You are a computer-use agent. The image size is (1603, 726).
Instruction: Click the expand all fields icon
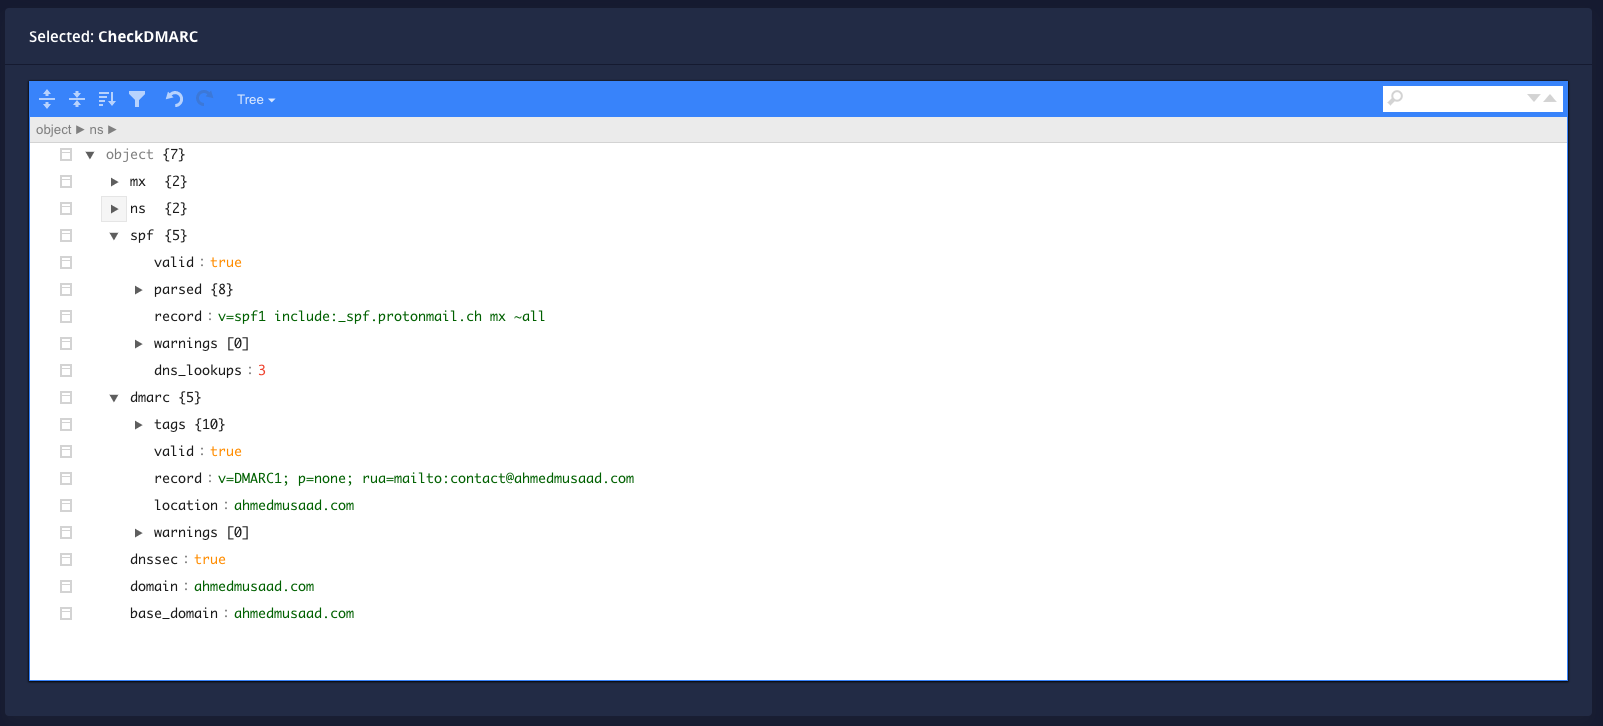47,99
